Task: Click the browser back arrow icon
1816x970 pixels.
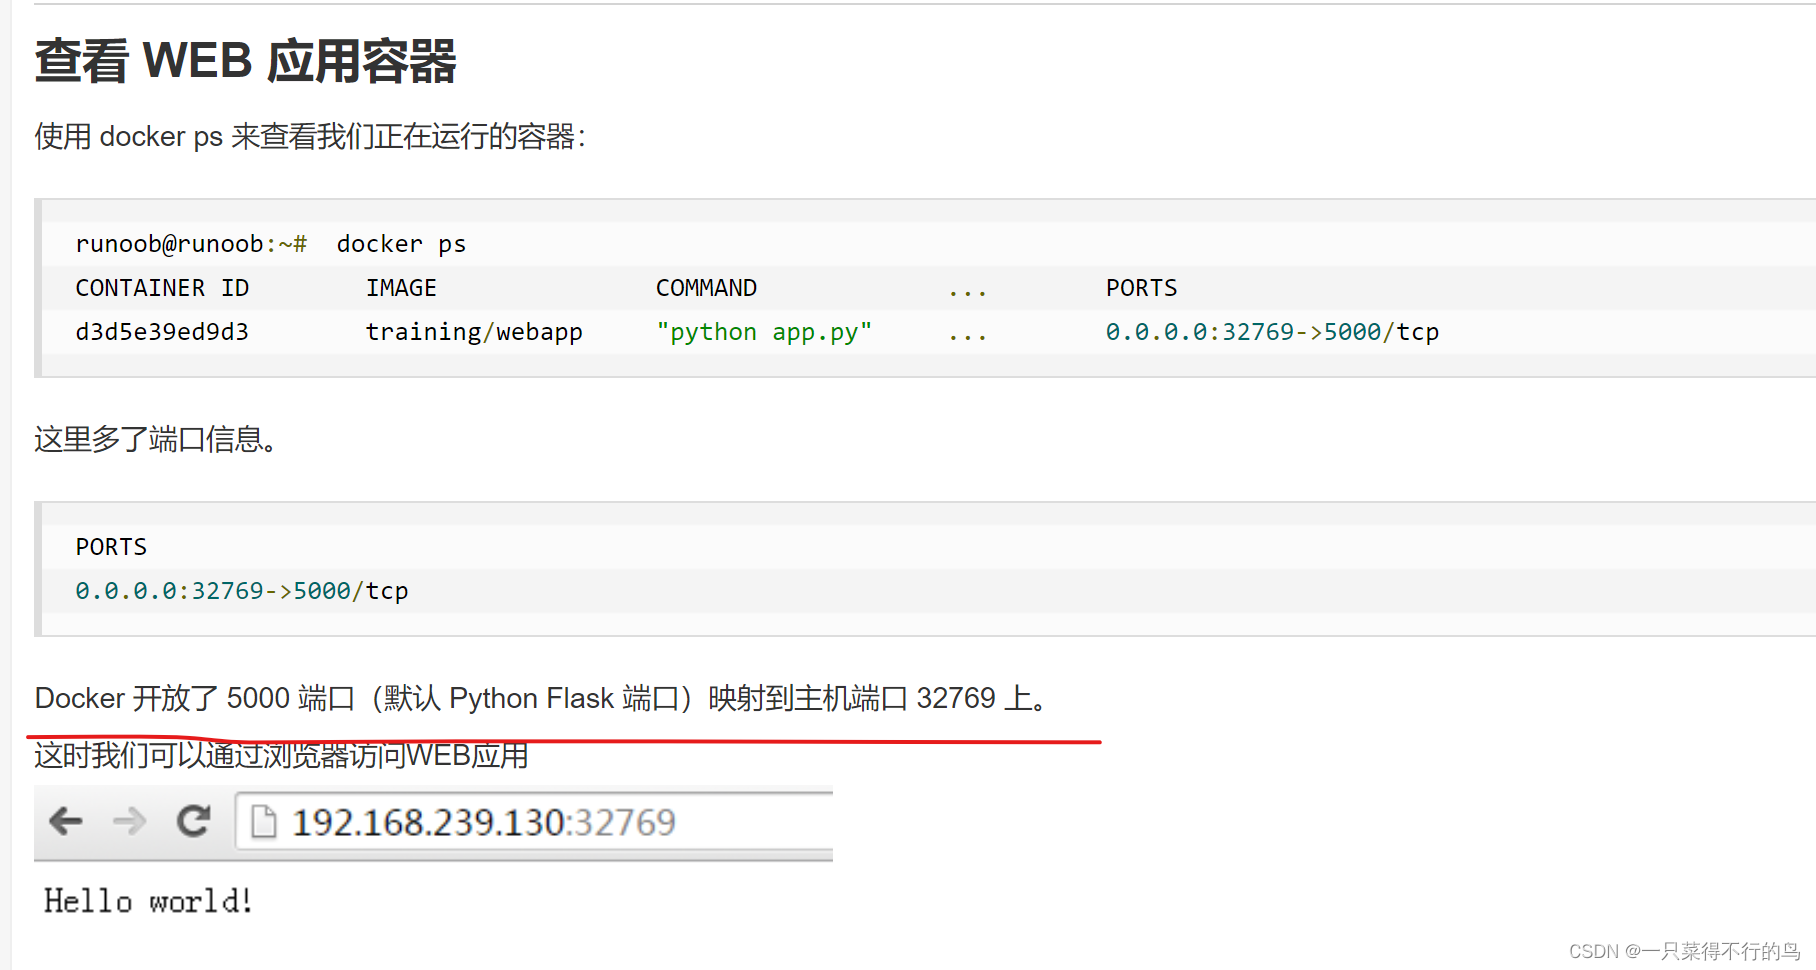Action: tap(66, 822)
